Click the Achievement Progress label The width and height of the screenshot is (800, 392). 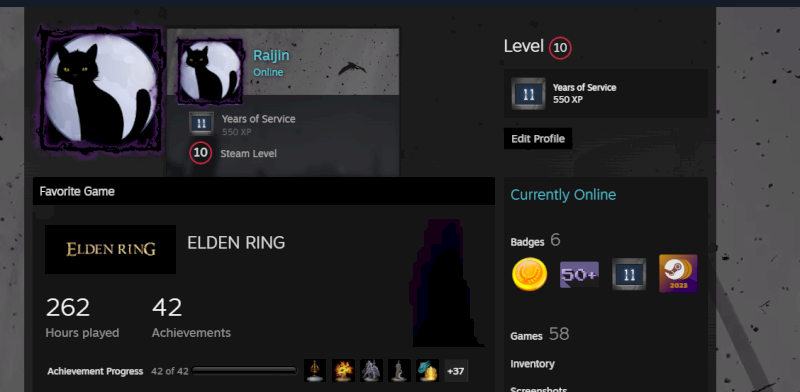point(95,371)
